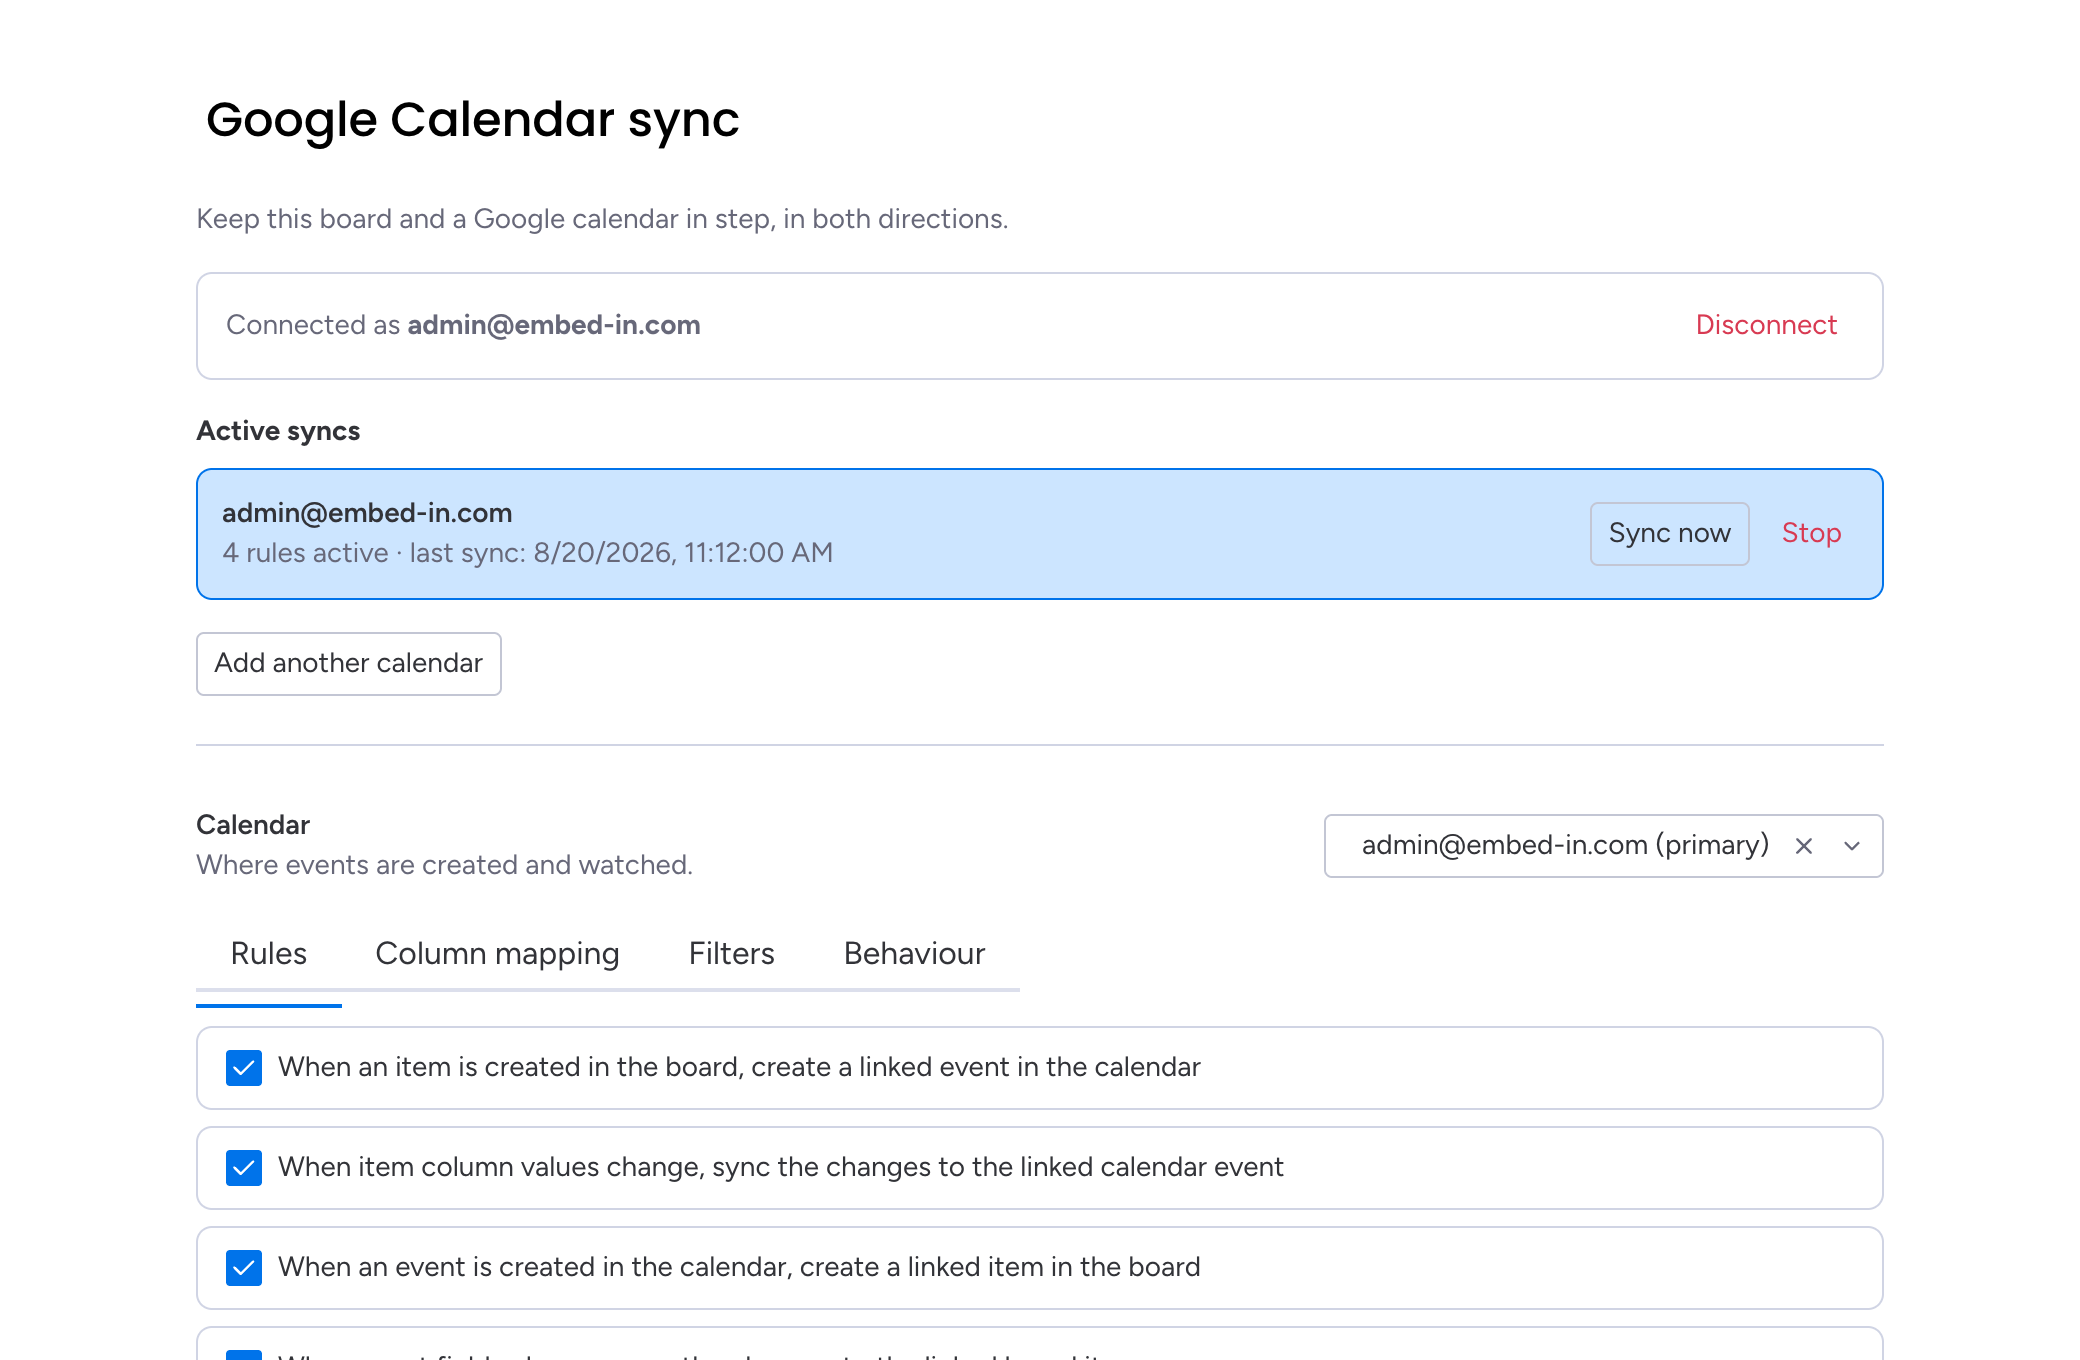Image resolution: width=2080 pixels, height=1360 pixels.
Task: Click Add another calendar
Action: point(348,664)
